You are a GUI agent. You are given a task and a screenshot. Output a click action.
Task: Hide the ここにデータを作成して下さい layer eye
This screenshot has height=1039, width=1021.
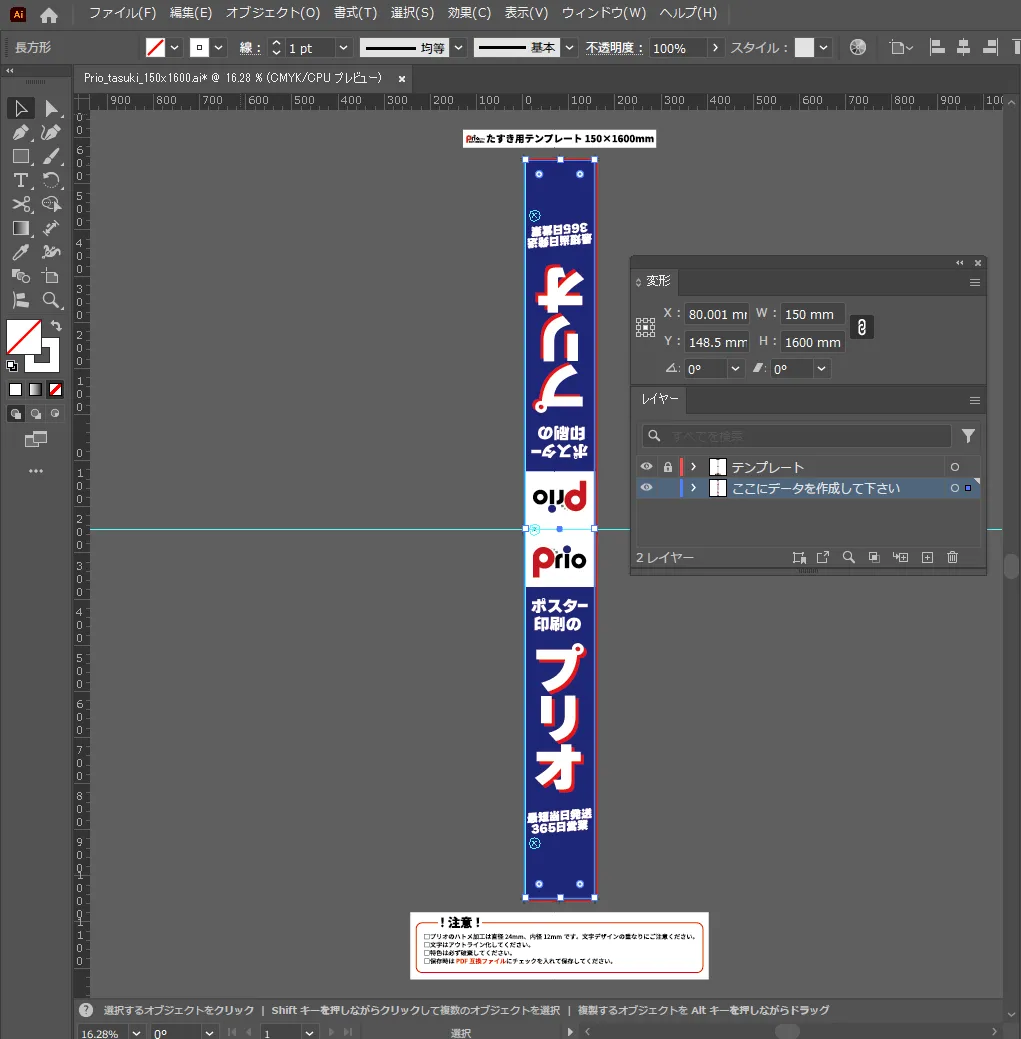click(647, 488)
